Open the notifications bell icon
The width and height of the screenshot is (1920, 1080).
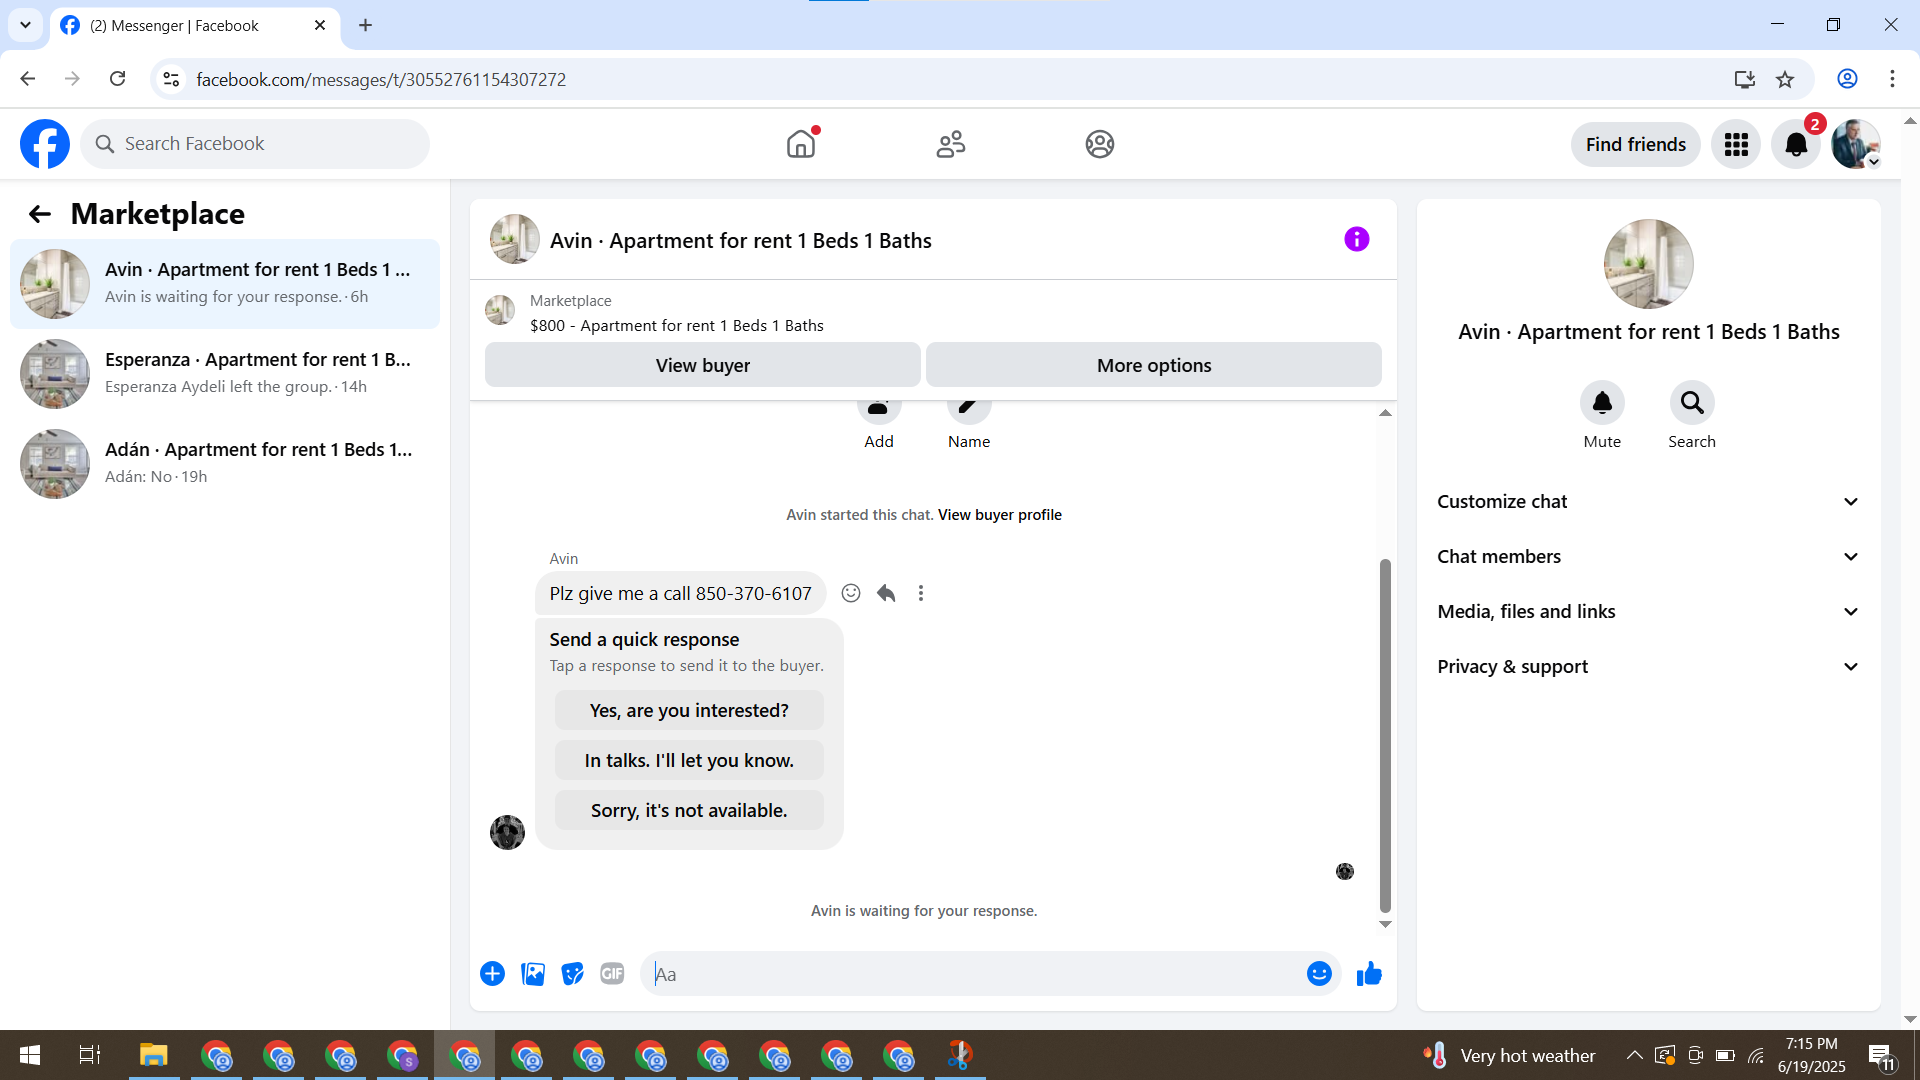1796,145
